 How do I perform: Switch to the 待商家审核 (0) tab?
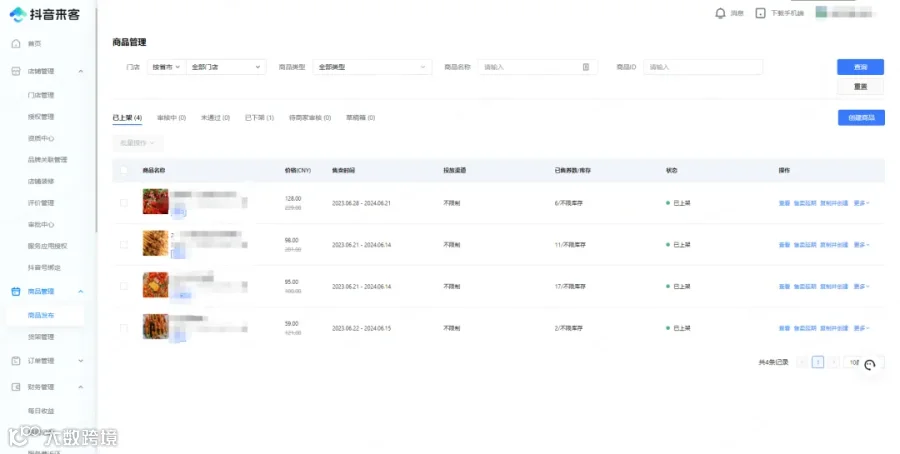tap(310, 118)
